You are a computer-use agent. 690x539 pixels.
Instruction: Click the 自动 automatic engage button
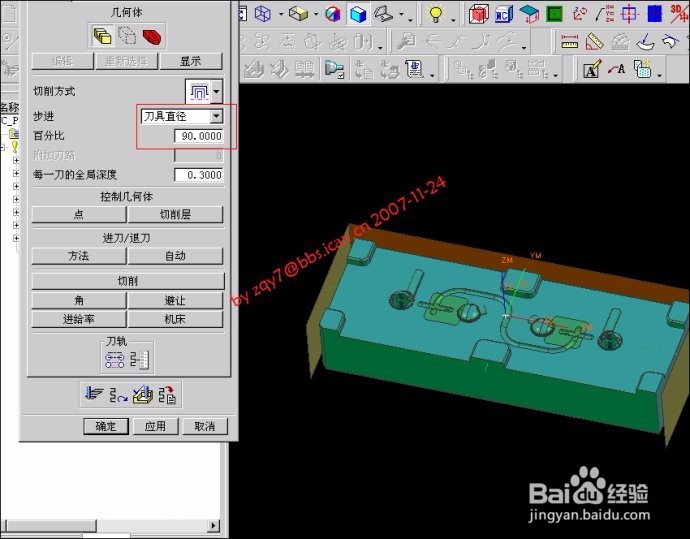[x=176, y=256]
